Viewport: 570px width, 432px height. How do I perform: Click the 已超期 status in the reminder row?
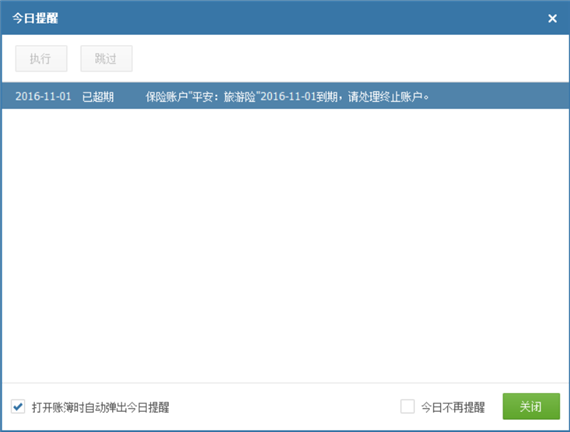(x=98, y=97)
